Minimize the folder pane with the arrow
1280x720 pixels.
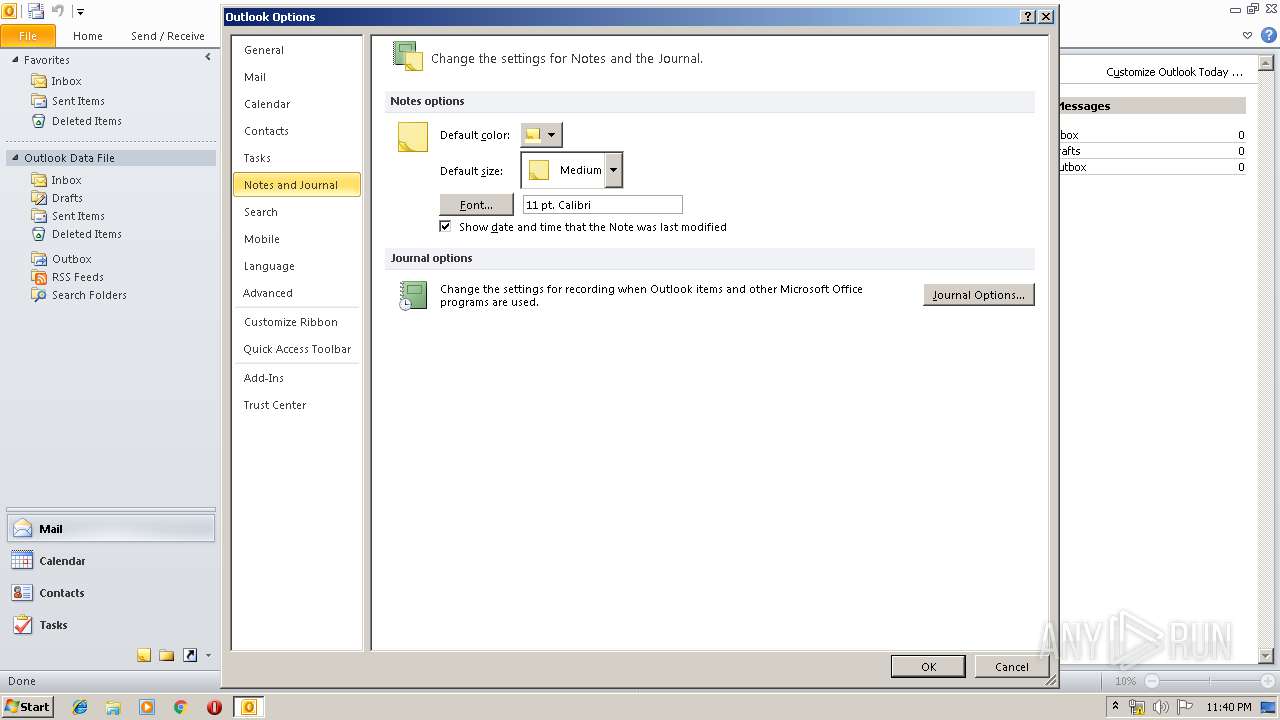[x=208, y=57]
